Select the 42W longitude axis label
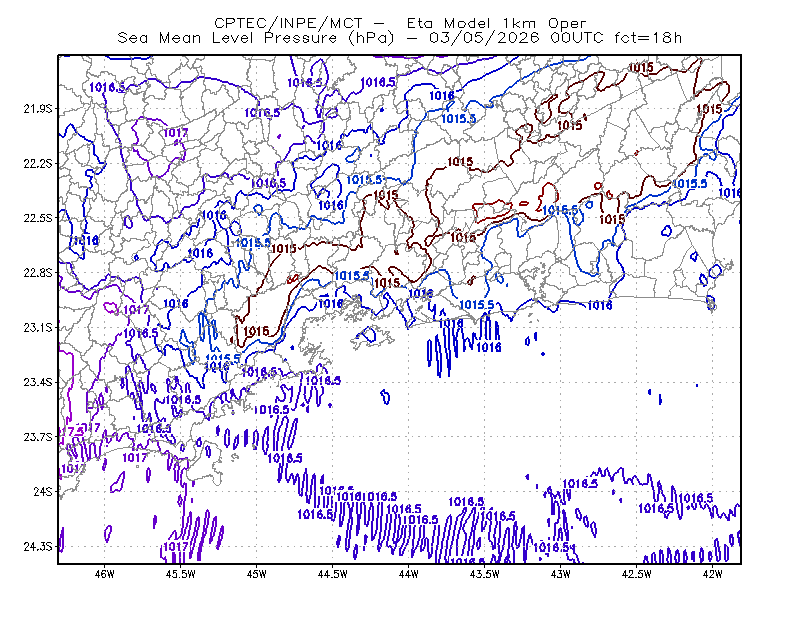 tap(712, 574)
